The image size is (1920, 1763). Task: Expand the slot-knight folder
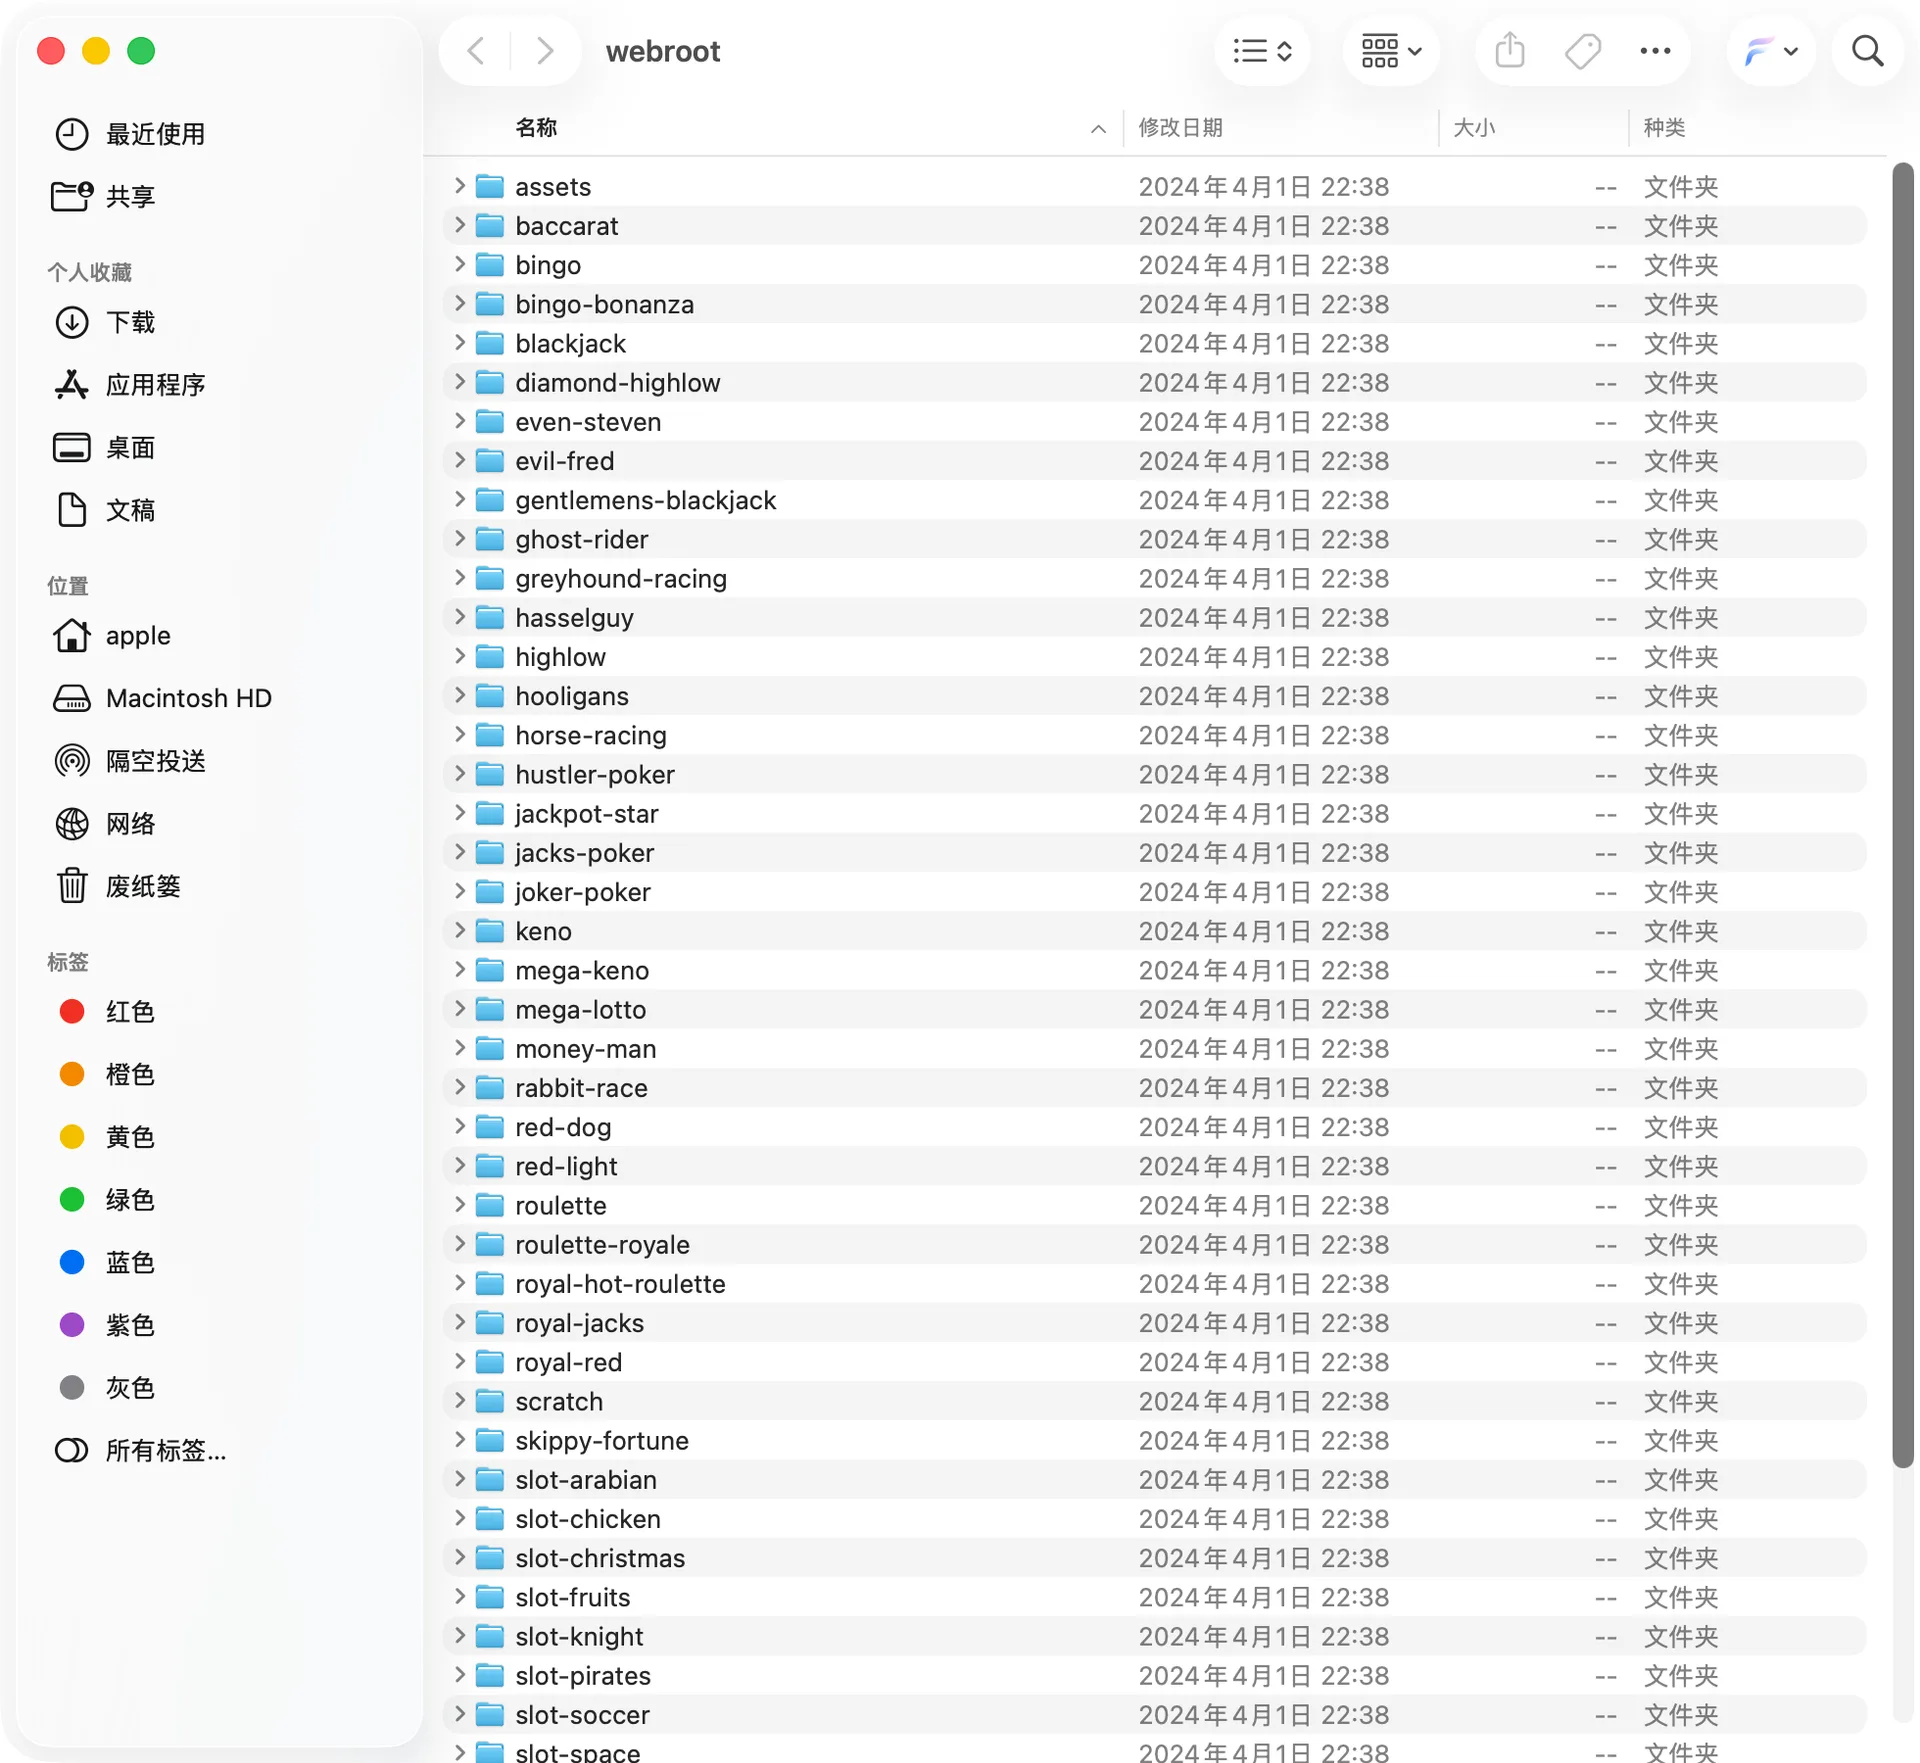[459, 1636]
